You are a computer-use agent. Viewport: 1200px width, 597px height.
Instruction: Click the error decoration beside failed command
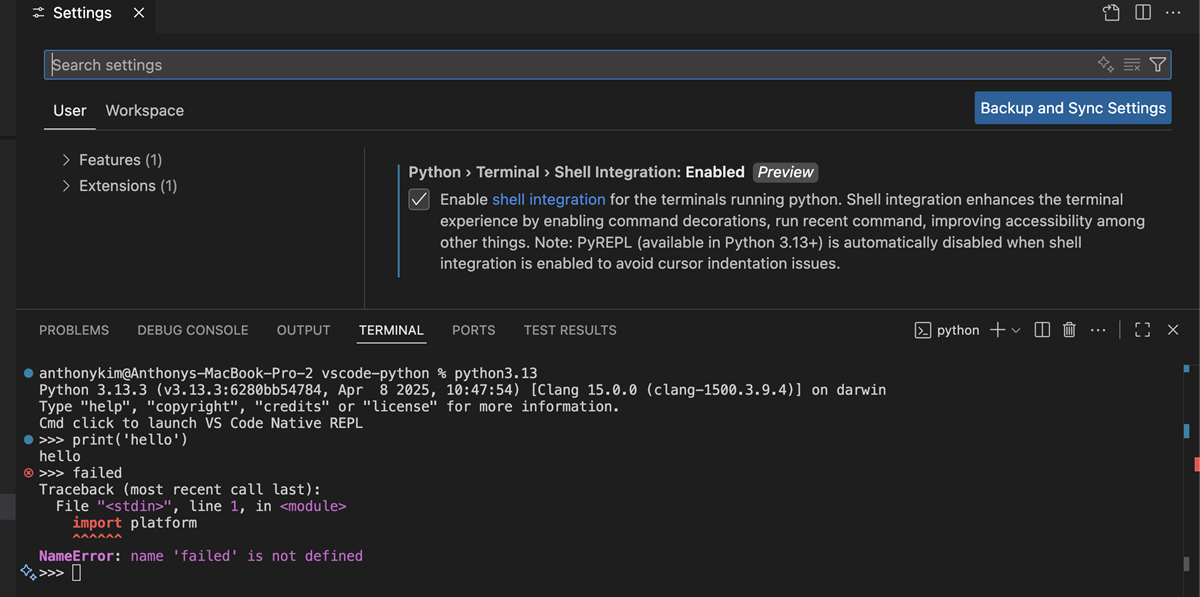26,472
